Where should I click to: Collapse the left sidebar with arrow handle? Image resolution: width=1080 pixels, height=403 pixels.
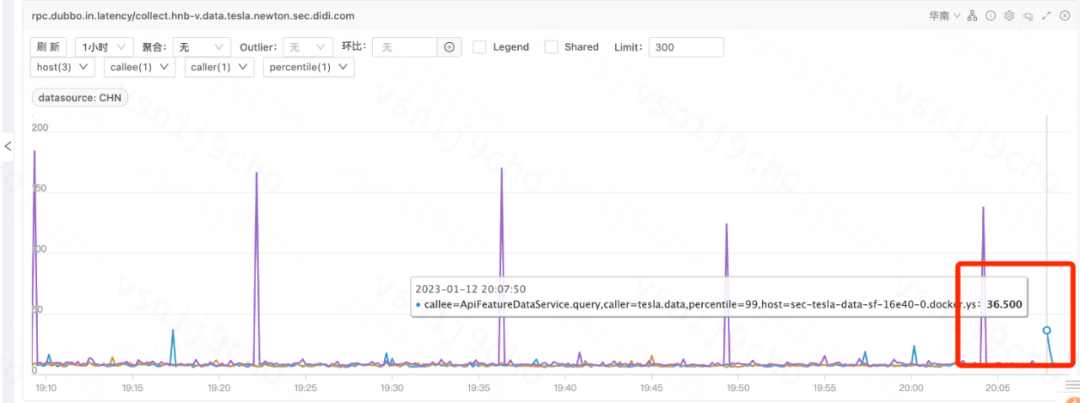click(8, 147)
